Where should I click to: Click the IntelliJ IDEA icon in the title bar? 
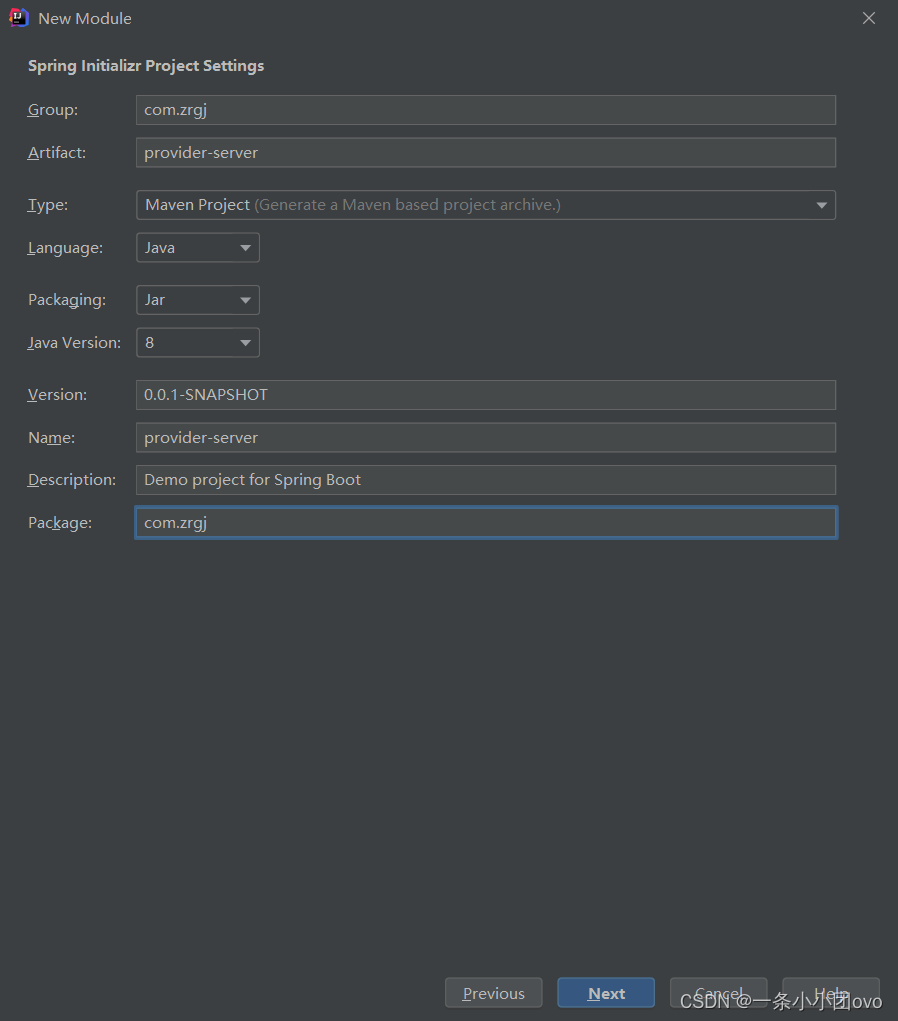18,17
